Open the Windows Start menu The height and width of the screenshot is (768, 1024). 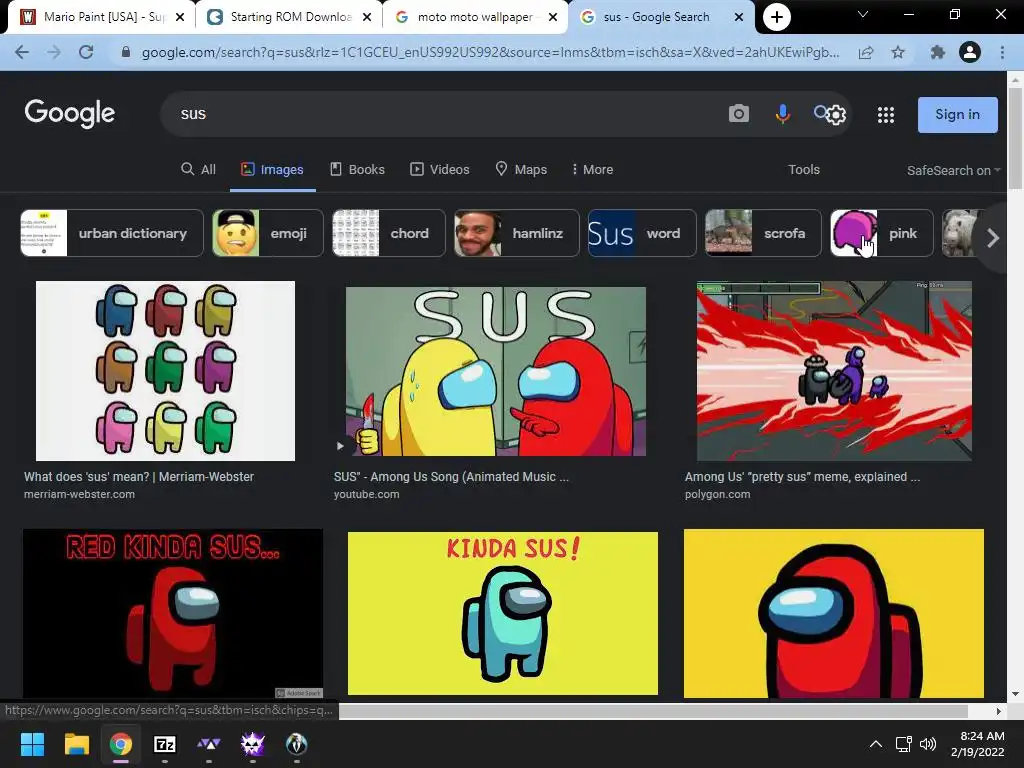(x=32, y=744)
